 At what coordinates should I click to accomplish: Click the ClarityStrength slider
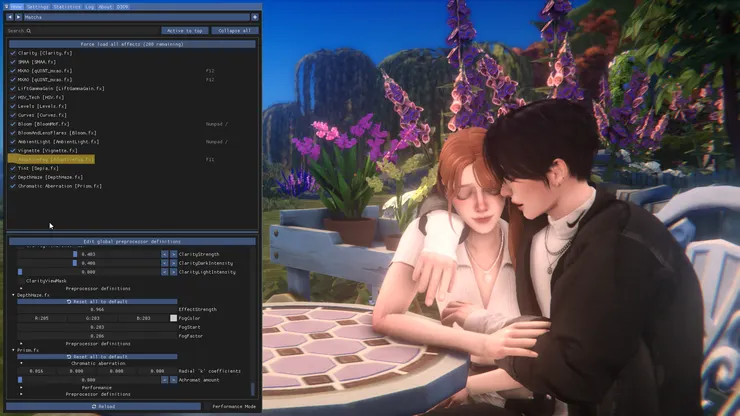click(88, 254)
